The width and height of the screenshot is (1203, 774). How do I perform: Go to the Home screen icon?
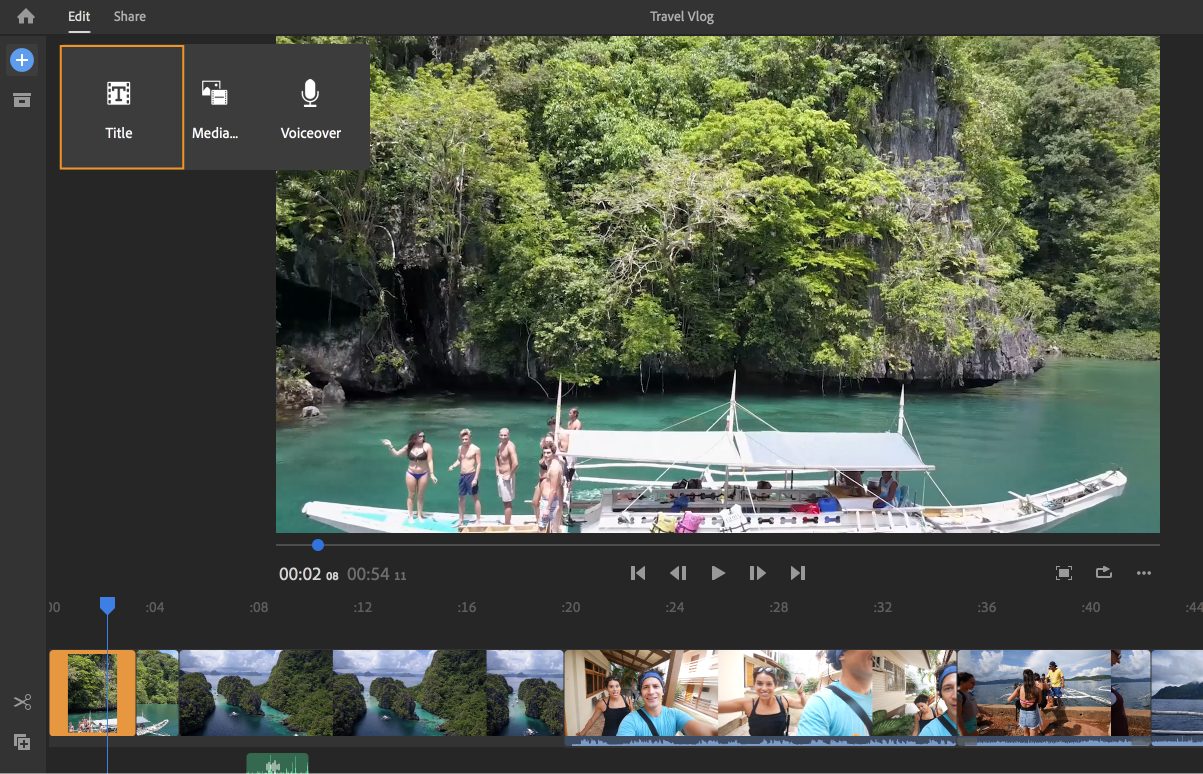pos(26,16)
